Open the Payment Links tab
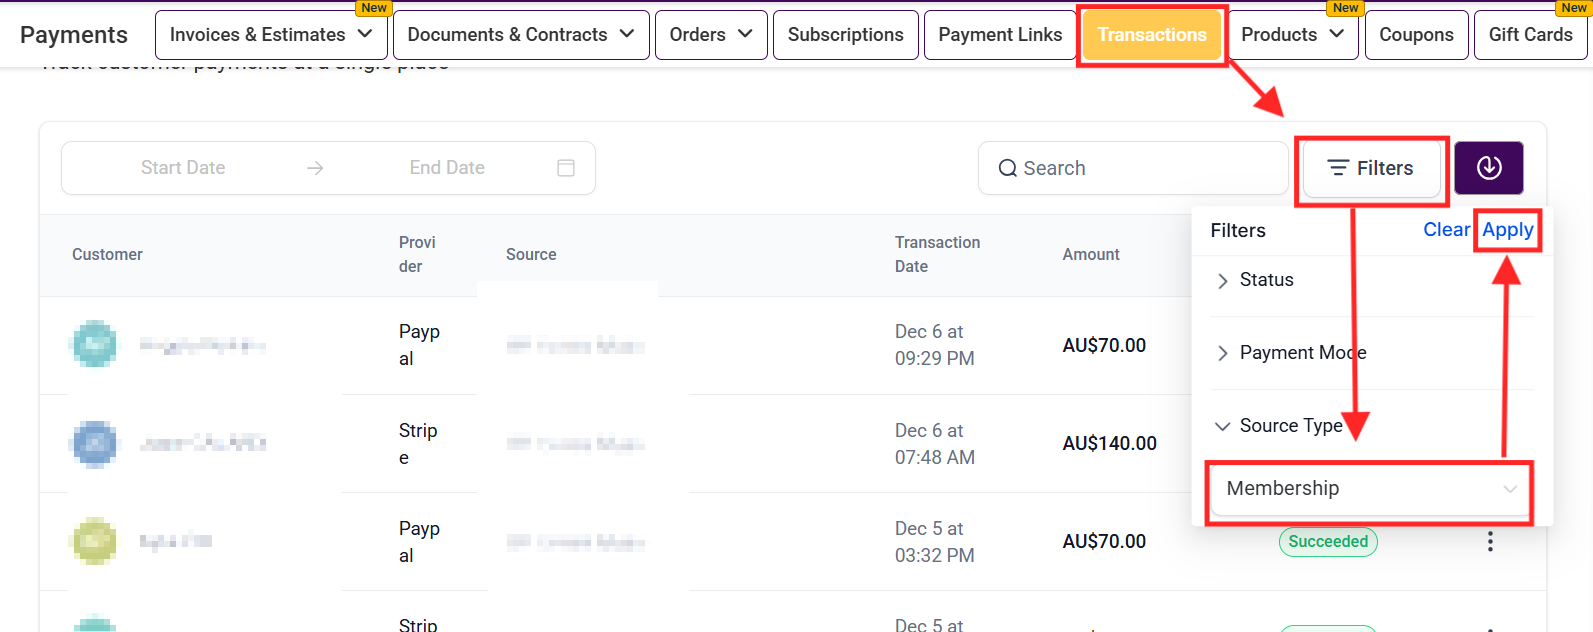This screenshot has width=1593, height=632. pos(1000,35)
